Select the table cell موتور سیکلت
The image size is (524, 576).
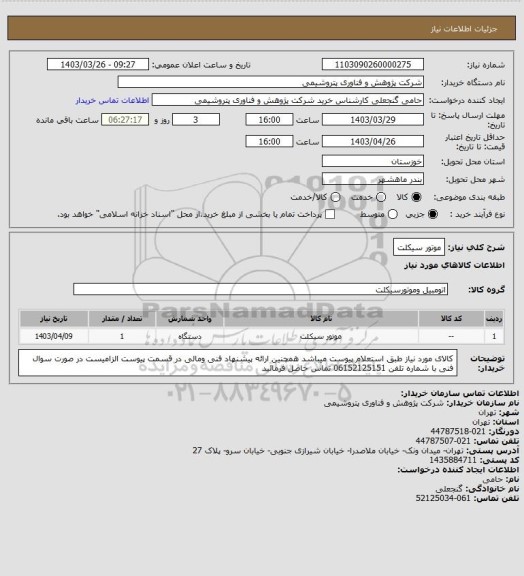pos(321,336)
